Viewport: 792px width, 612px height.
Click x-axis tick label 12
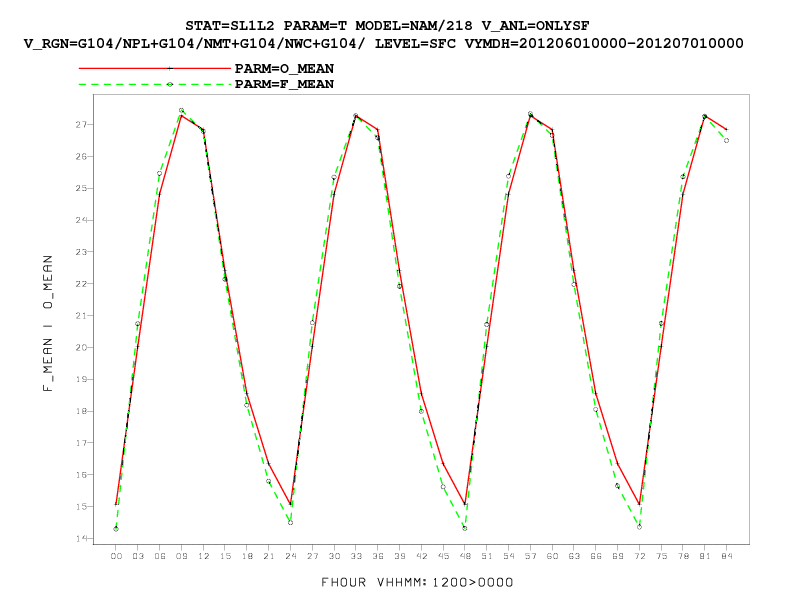(204, 556)
